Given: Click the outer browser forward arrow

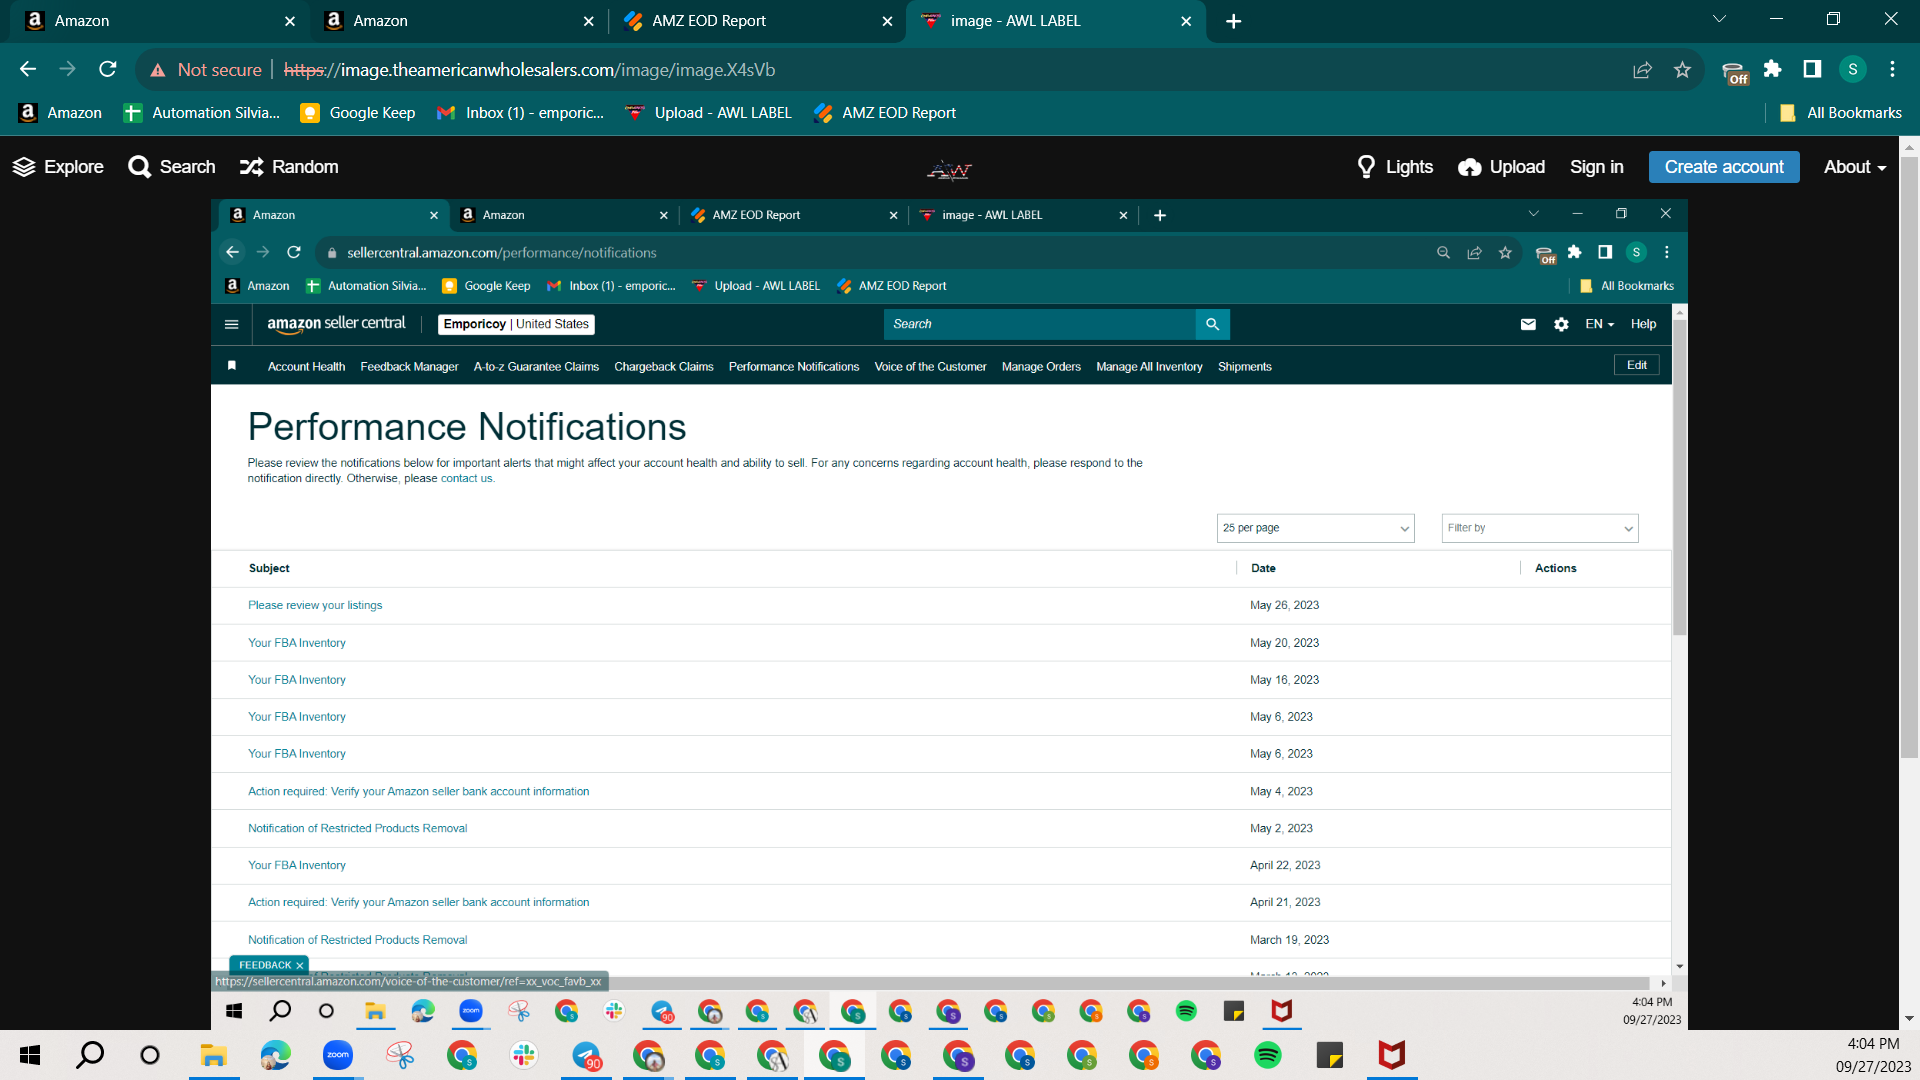Looking at the screenshot, I should 68,69.
